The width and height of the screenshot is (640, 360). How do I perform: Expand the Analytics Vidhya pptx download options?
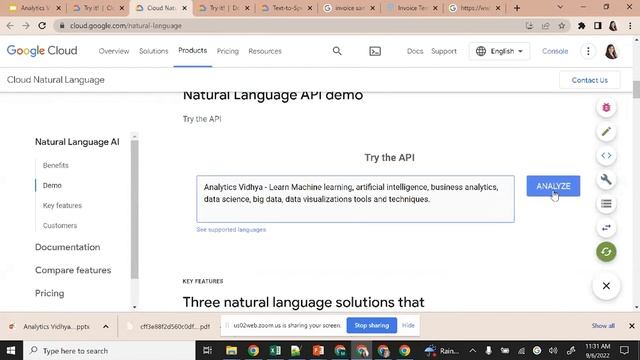pyautogui.click(x=106, y=326)
